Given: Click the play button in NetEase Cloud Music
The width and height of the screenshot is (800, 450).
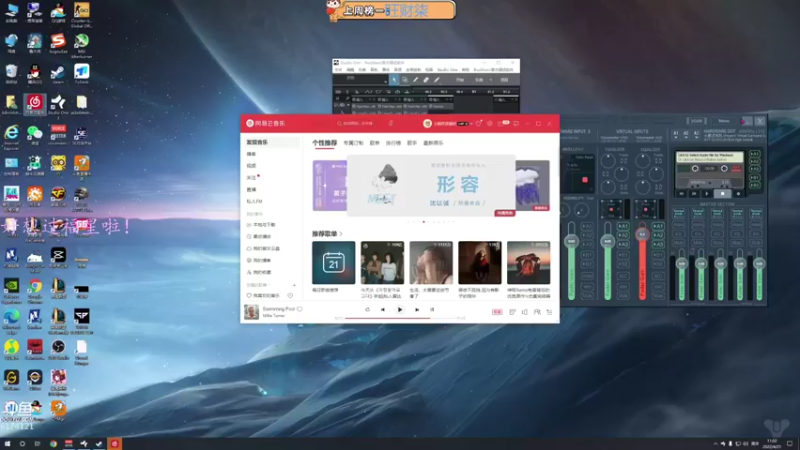Looking at the screenshot, I should (x=400, y=310).
